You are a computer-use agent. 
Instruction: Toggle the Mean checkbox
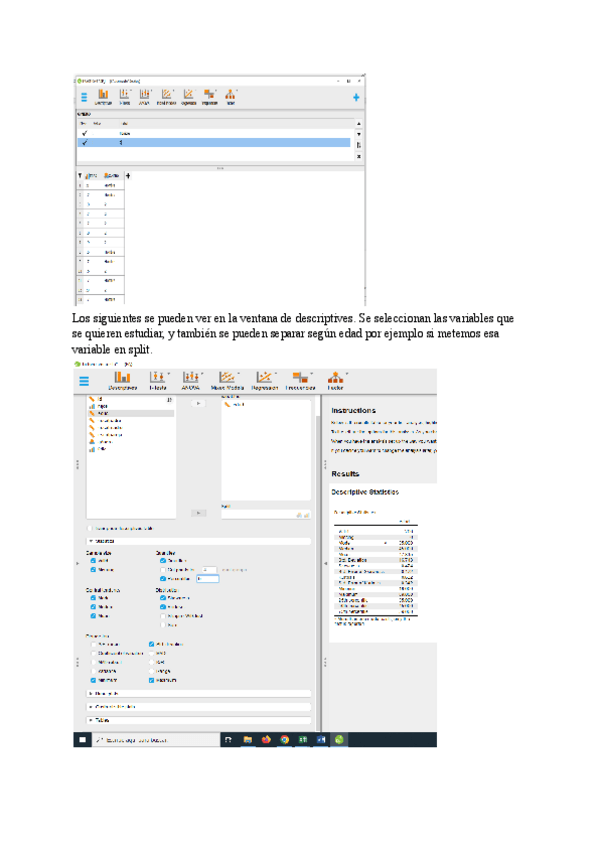93,615
